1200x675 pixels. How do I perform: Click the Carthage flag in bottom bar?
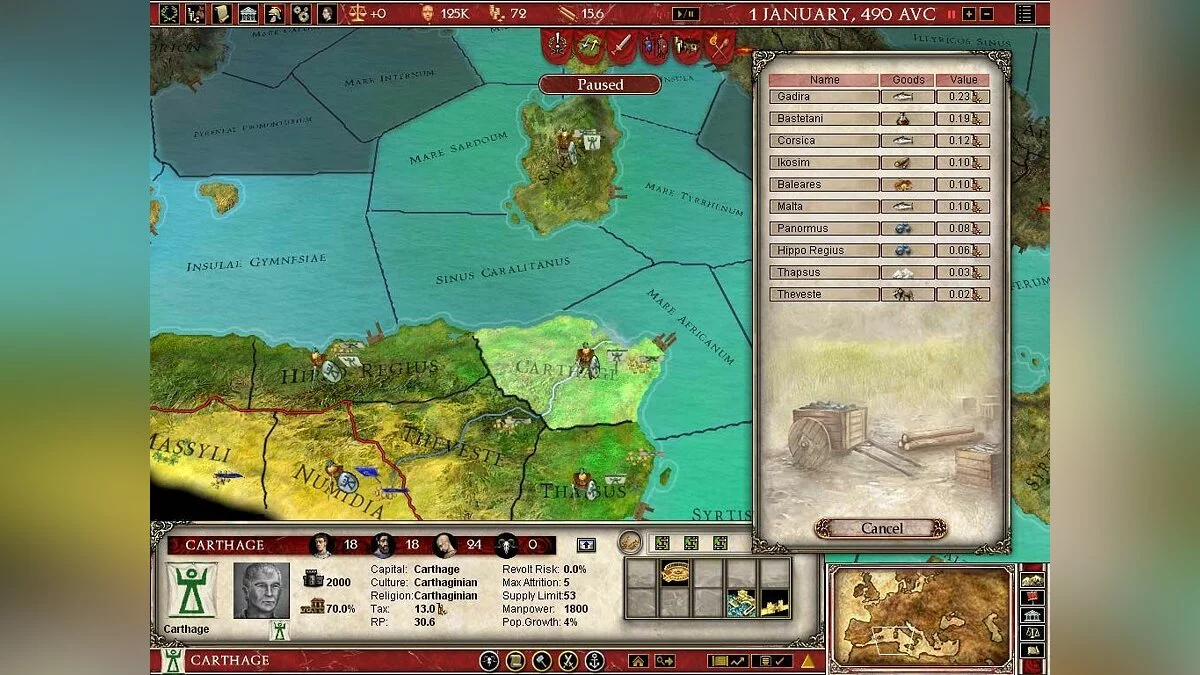[x=173, y=660]
